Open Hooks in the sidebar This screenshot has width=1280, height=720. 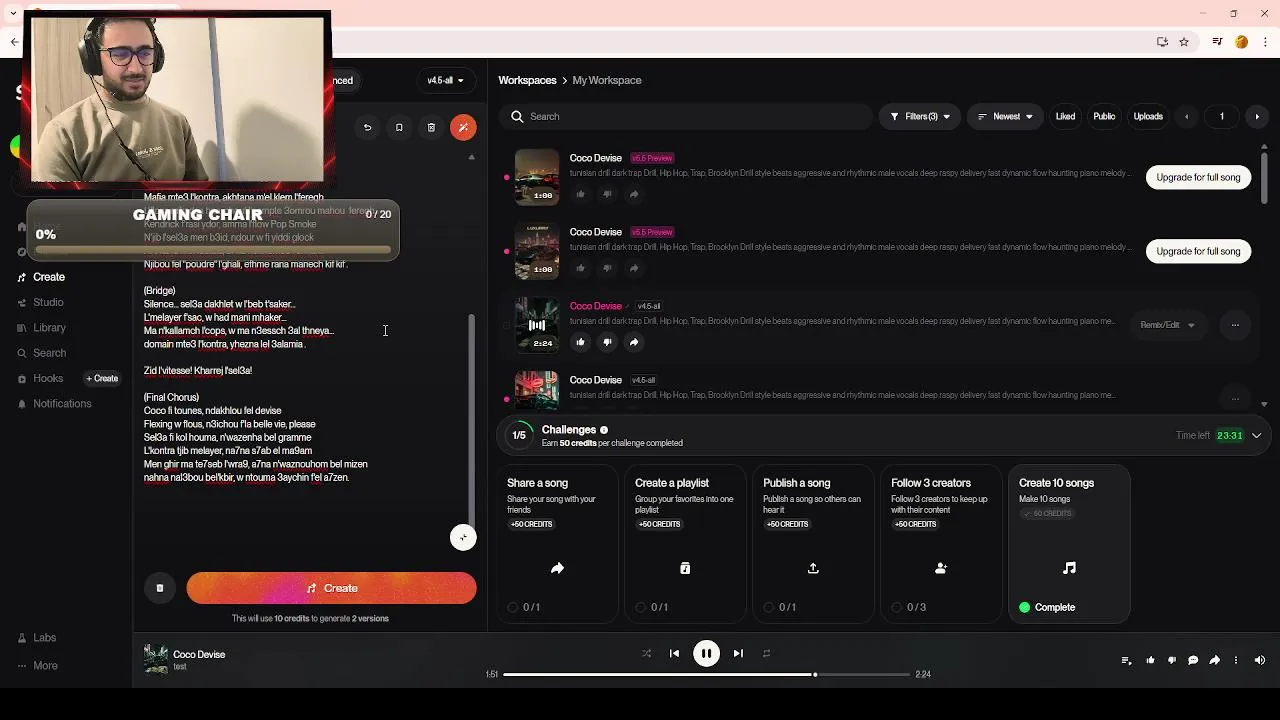[x=48, y=378]
